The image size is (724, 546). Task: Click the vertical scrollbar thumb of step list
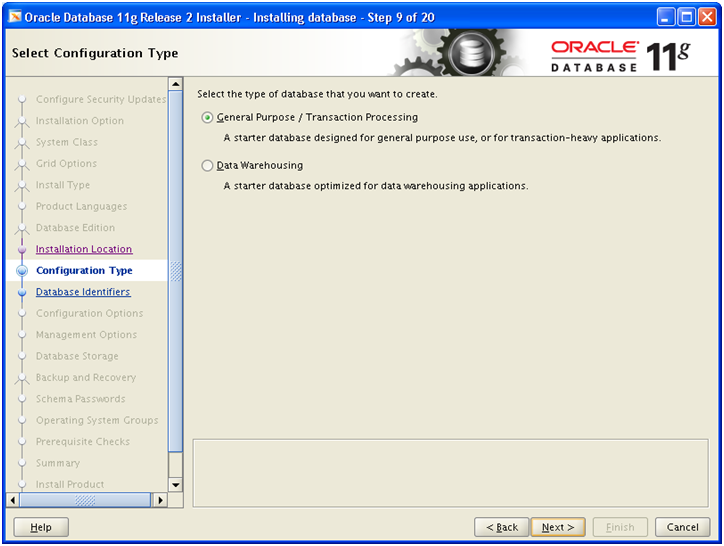(x=175, y=271)
